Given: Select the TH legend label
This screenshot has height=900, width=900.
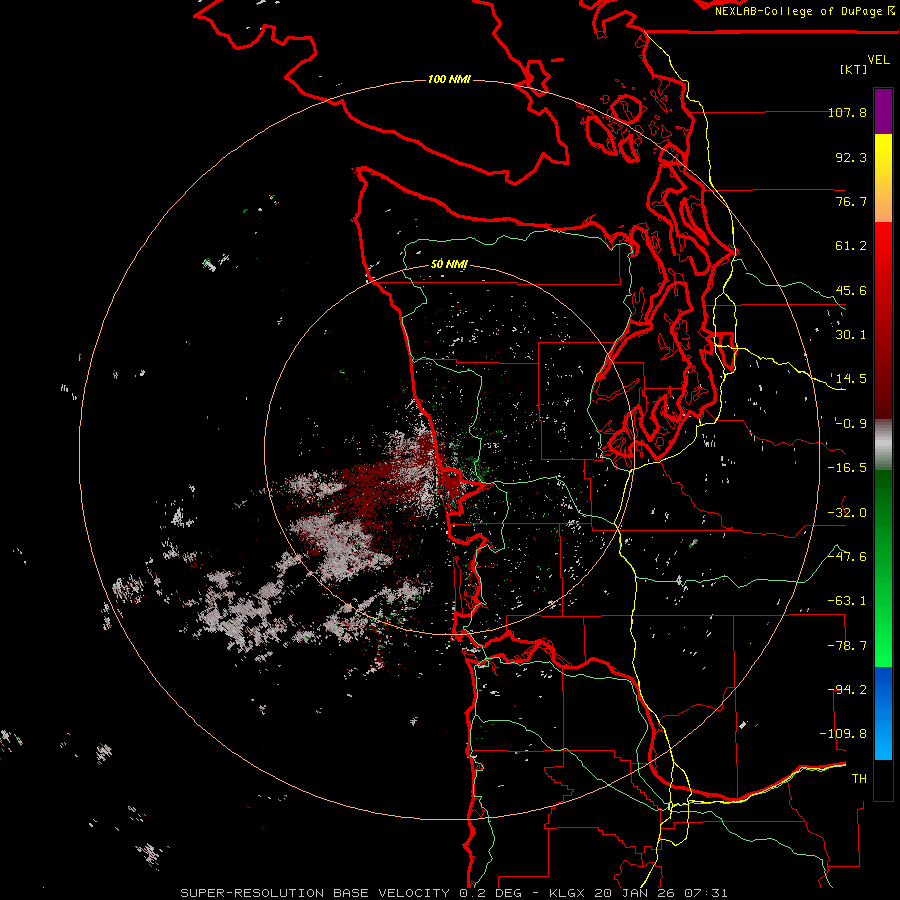Looking at the screenshot, I should coord(859,779).
